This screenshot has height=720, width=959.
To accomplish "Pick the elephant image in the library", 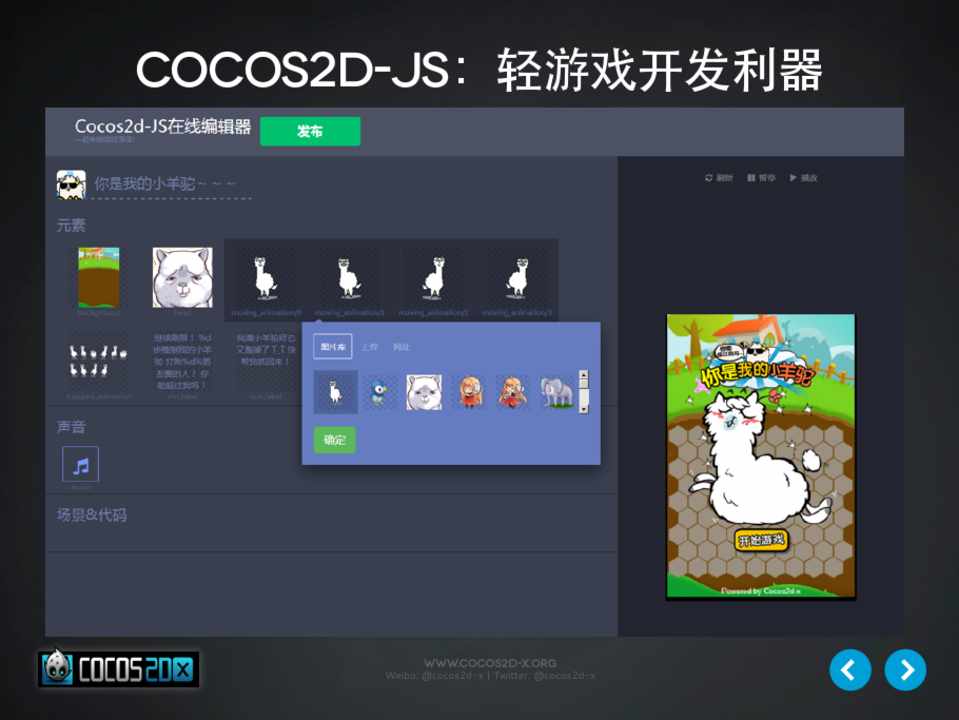I will (x=558, y=392).
